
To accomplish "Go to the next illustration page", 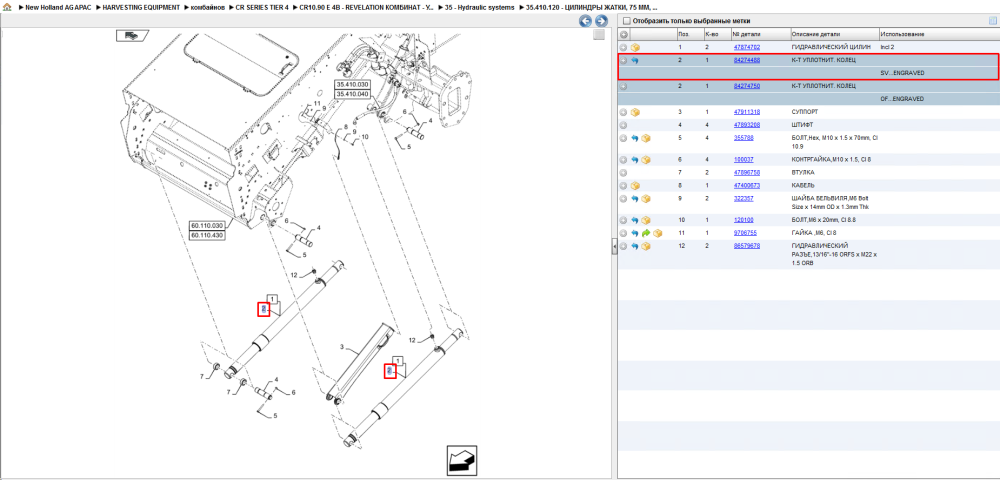I will (x=600, y=21).
